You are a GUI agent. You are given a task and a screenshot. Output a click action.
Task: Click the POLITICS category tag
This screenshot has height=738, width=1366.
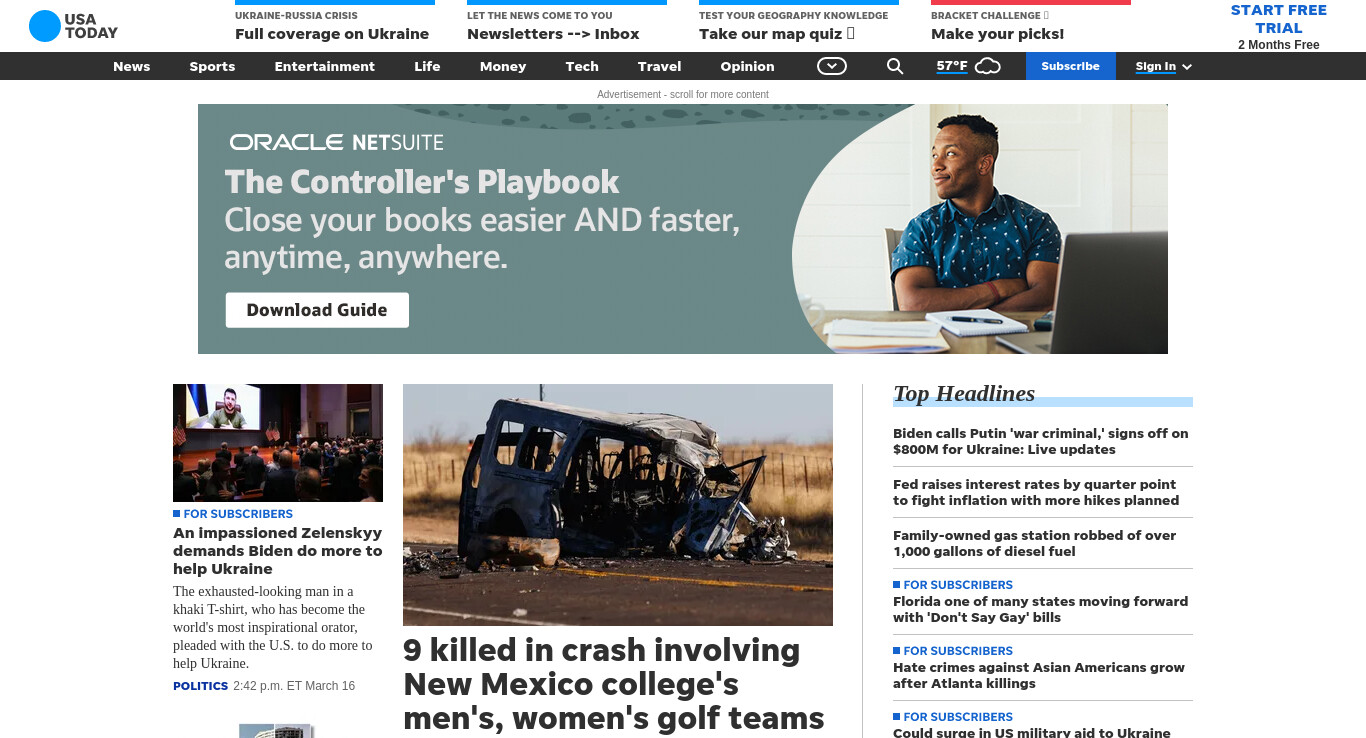(x=200, y=686)
